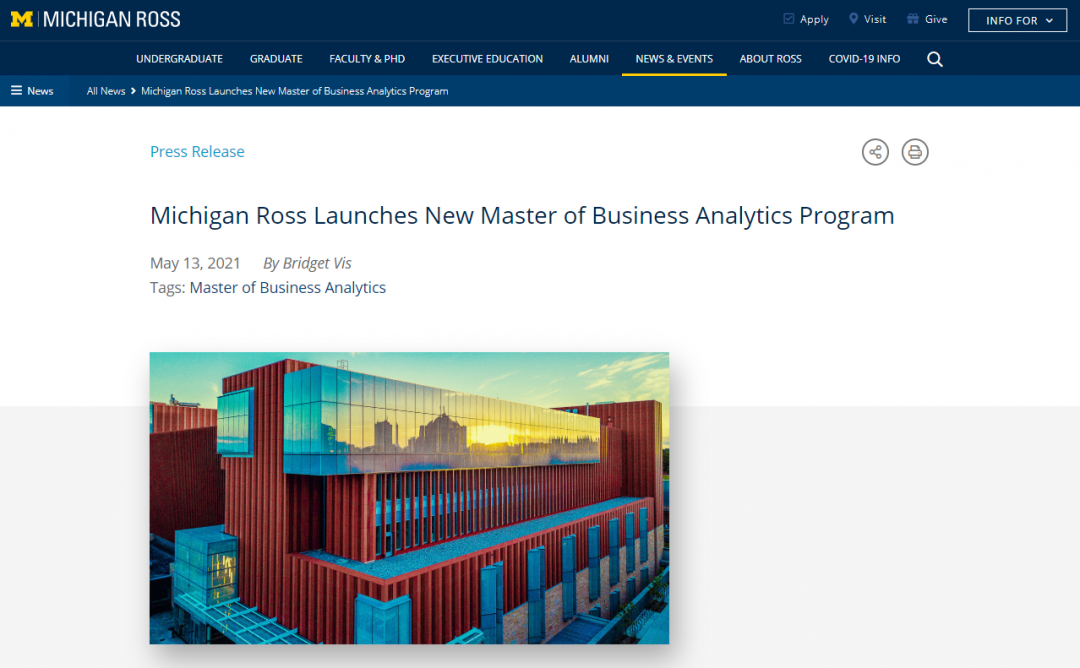Viewport: 1080px width, 668px height.
Task: Open the Undergraduate menu
Action: click(x=179, y=59)
